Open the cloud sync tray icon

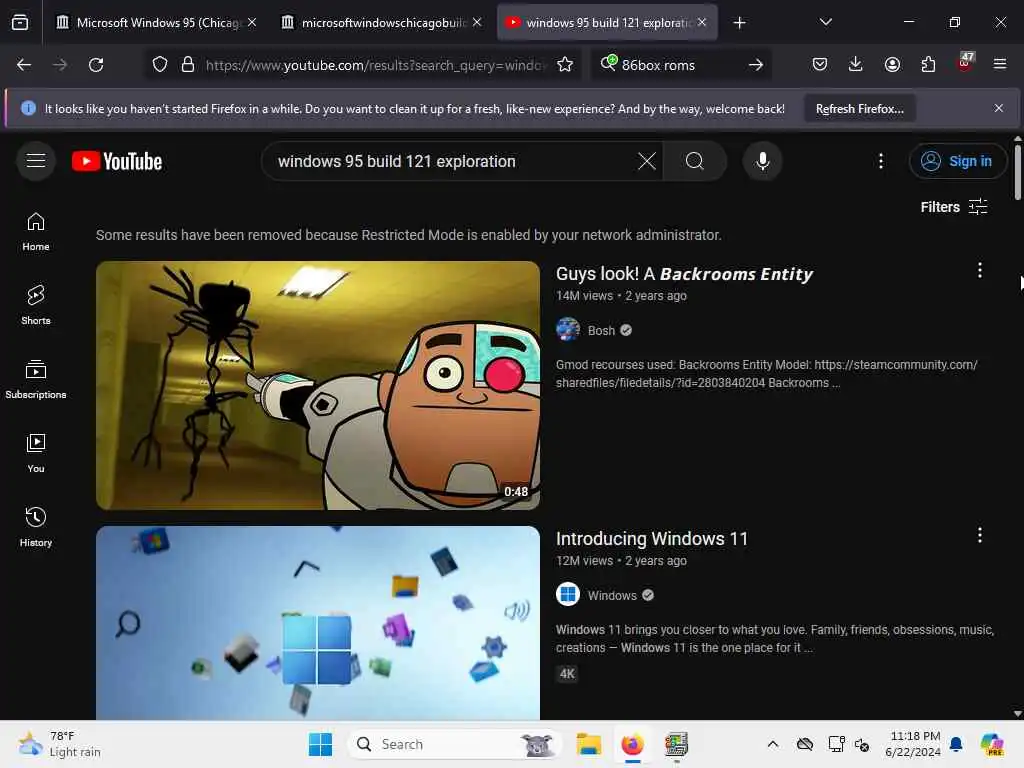click(x=805, y=744)
